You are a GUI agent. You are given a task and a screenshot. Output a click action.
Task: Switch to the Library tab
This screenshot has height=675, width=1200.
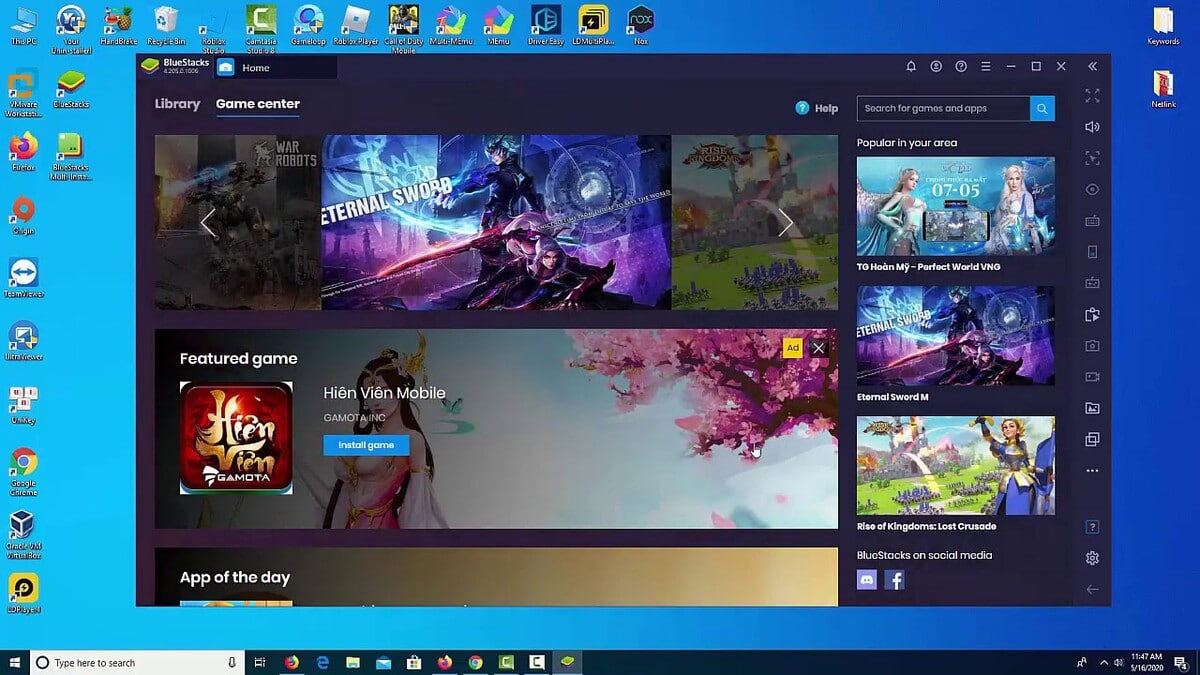(x=177, y=104)
